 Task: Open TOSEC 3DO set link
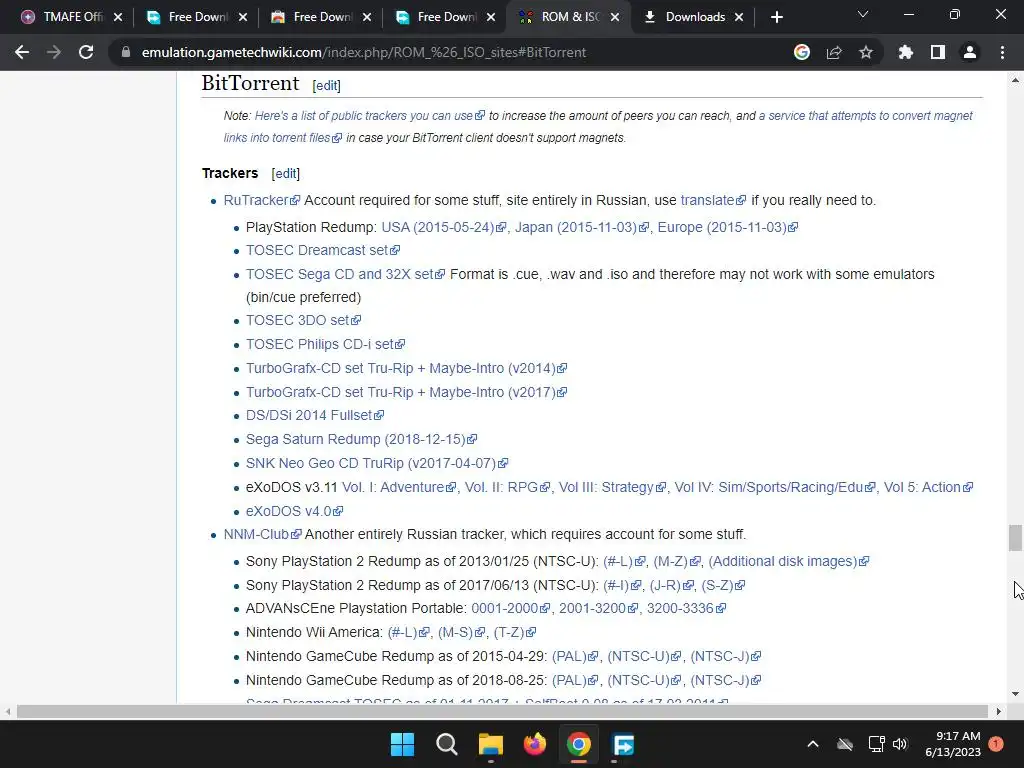point(303,321)
